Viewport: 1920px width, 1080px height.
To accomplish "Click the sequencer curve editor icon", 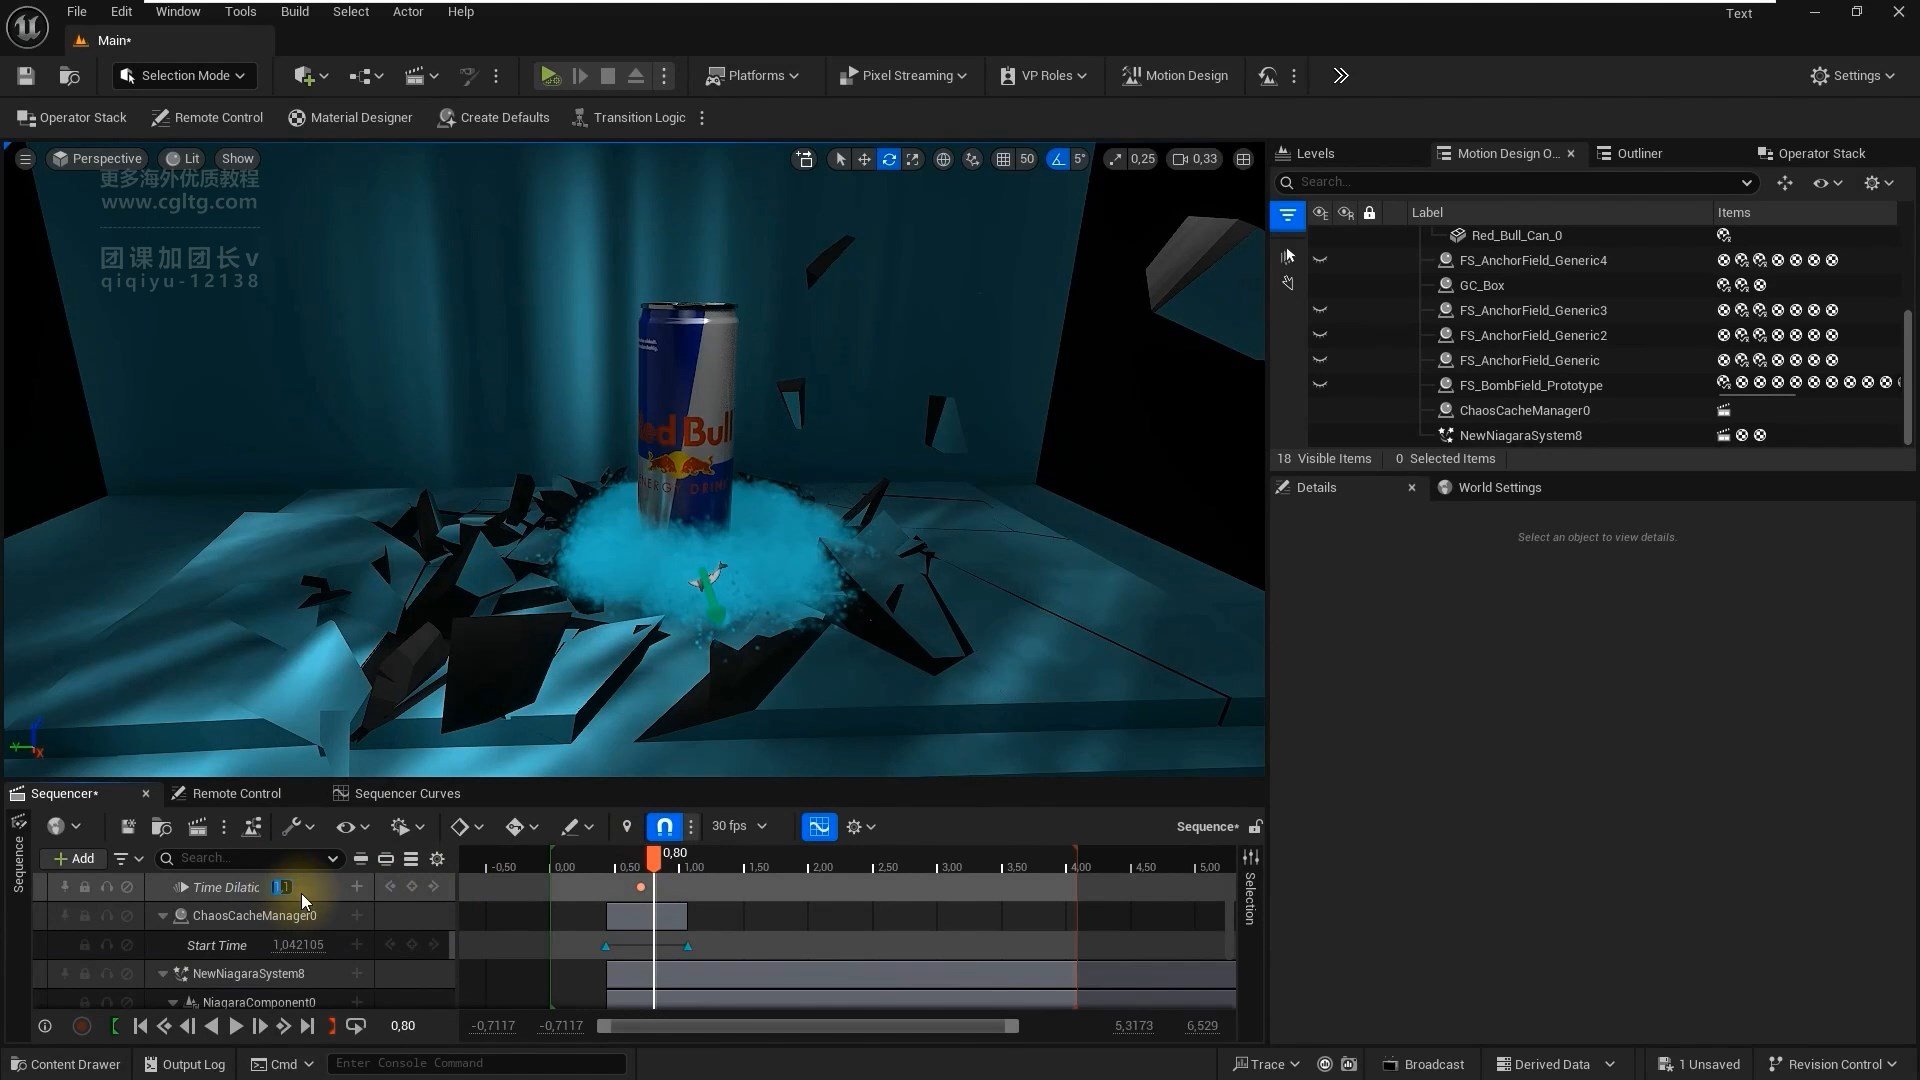I will [x=819, y=827].
